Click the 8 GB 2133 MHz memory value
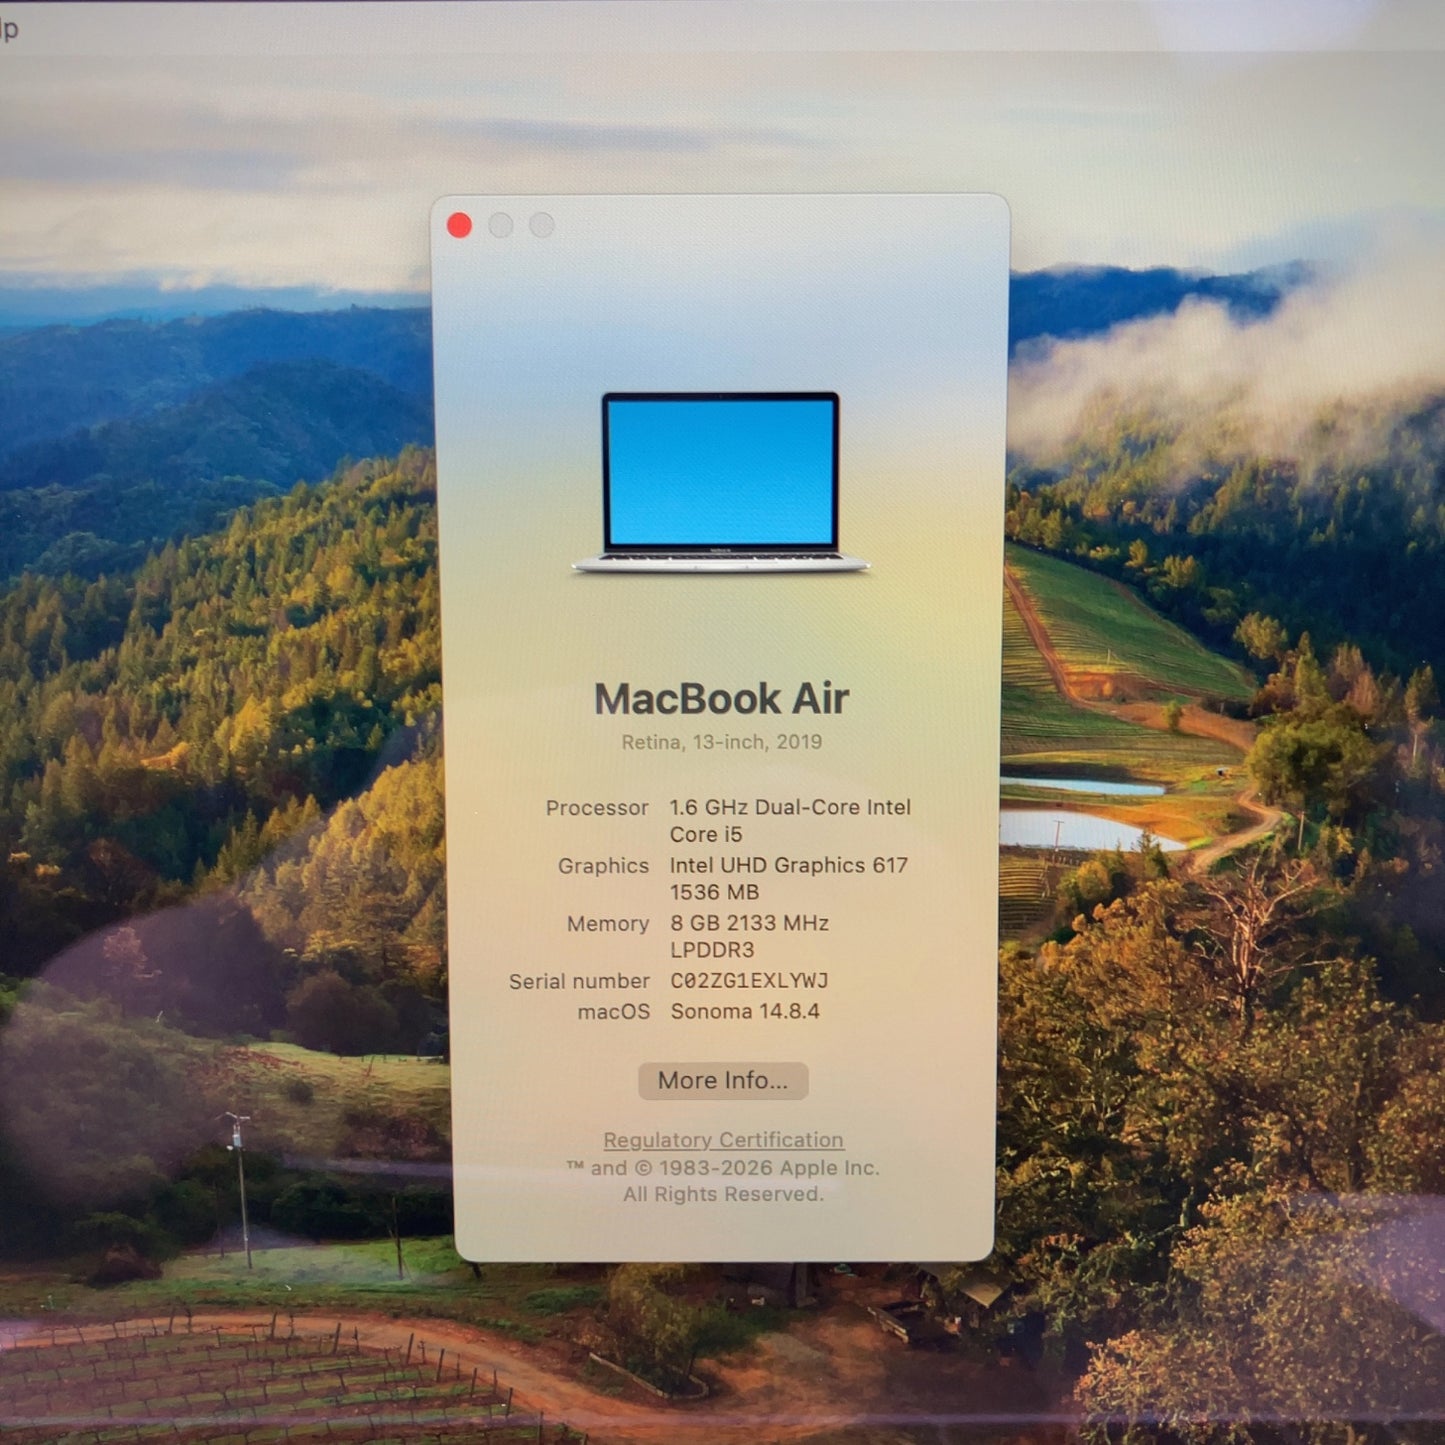Viewport: 1445px width, 1445px height. [749, 924]
